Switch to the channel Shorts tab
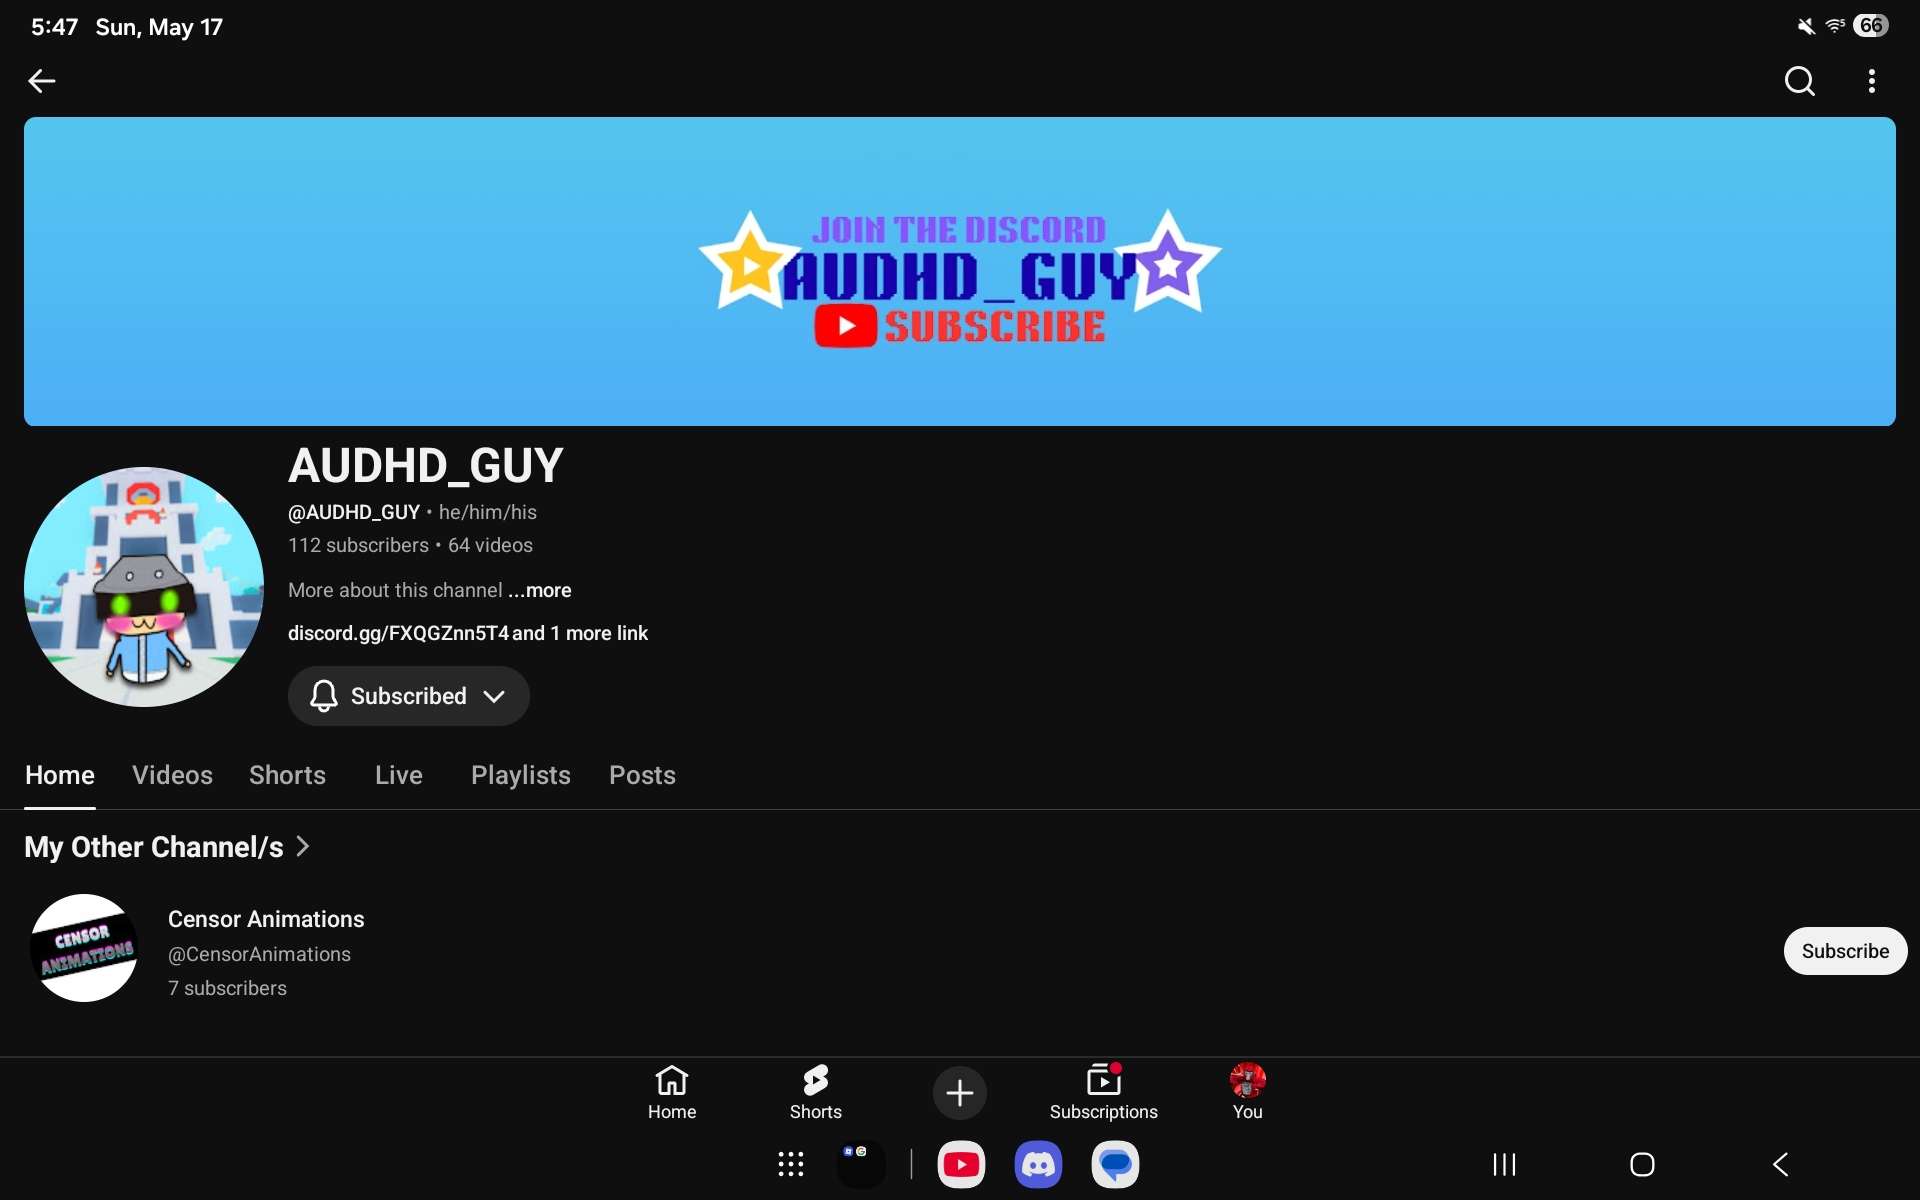Screen dimensions: 1920x1200 pos(287,775)
